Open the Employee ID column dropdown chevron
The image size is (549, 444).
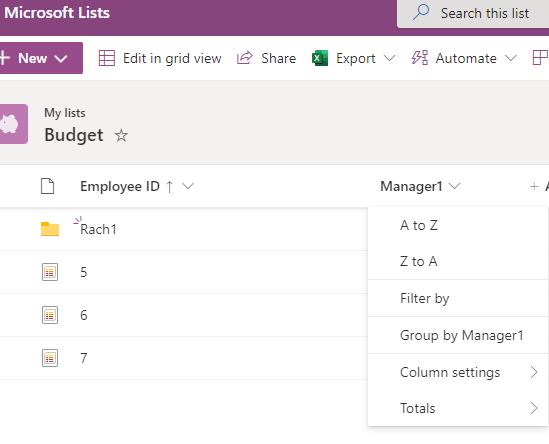pyautogui.click(x=188, y=186)
